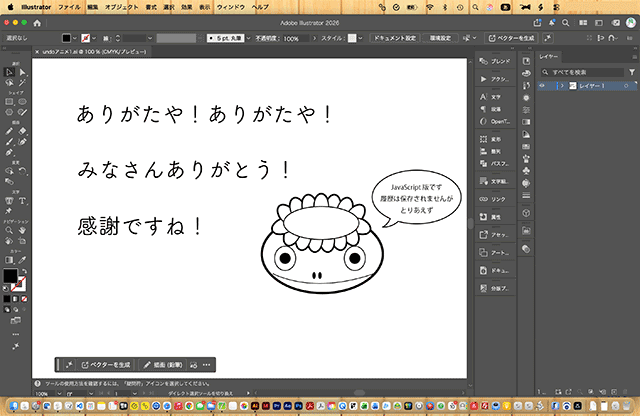
Task: Select the Type tool in toolbar
Action: 22,200
